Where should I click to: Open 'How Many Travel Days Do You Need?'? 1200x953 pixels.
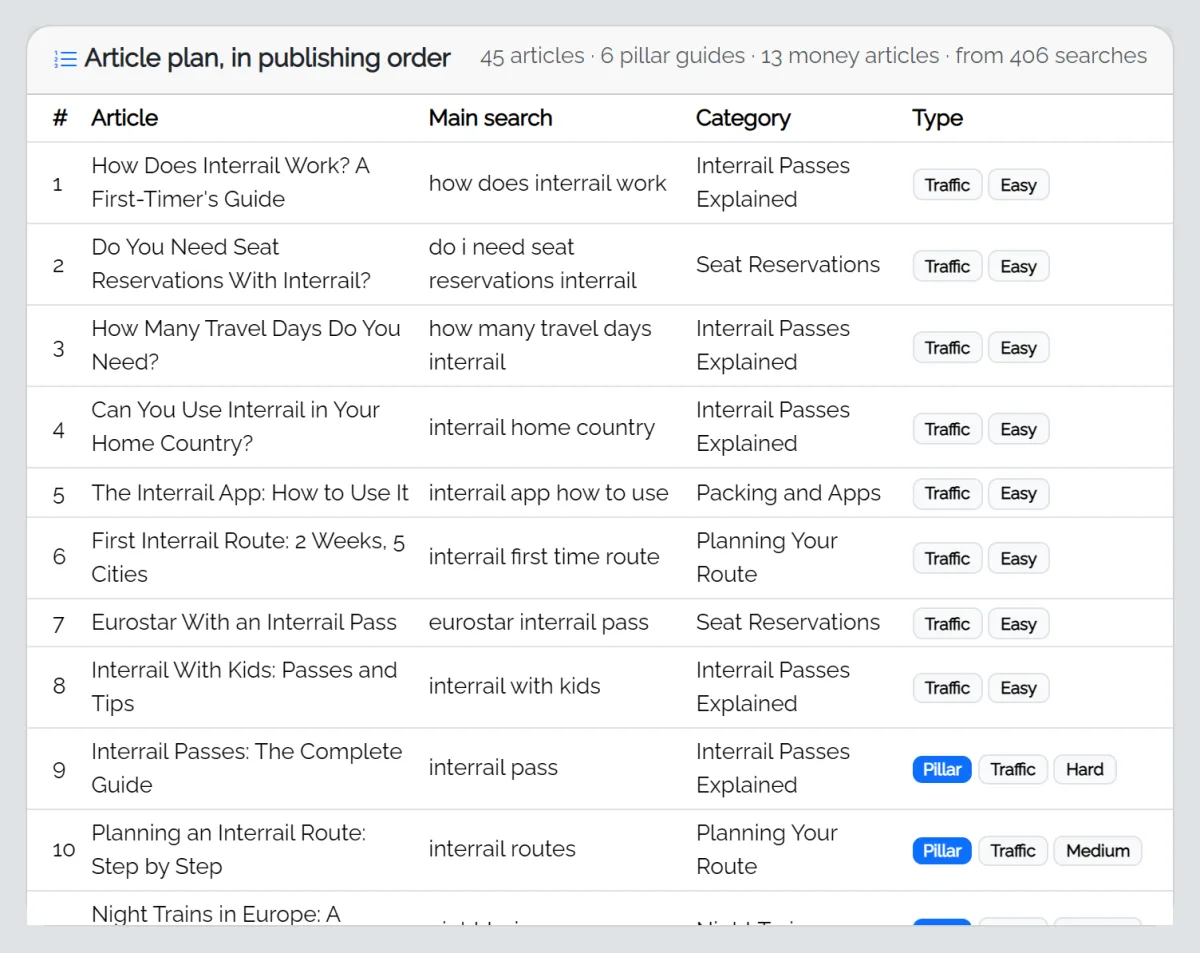pyautogui.click(x=246, y=345)
